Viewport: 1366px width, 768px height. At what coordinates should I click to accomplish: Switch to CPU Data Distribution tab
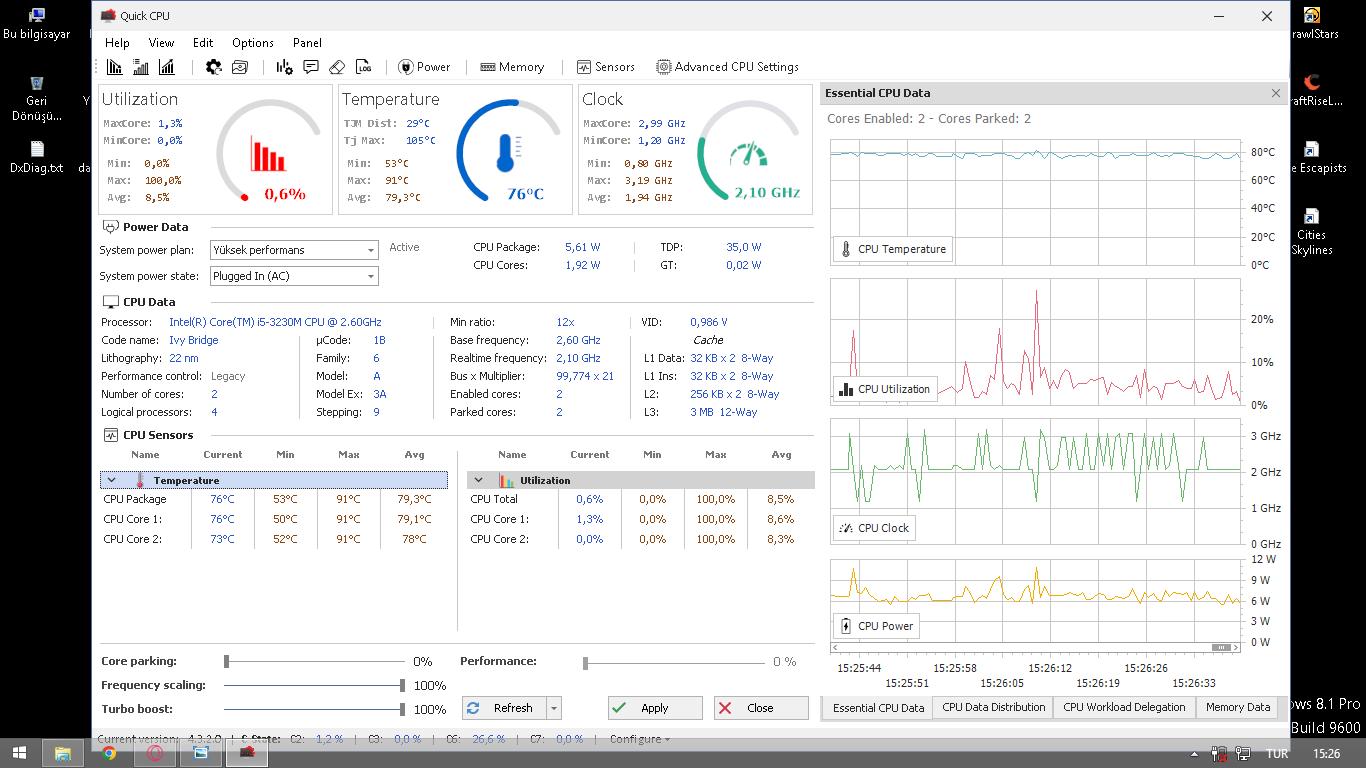pyautogui.click(x=994, y=707)
